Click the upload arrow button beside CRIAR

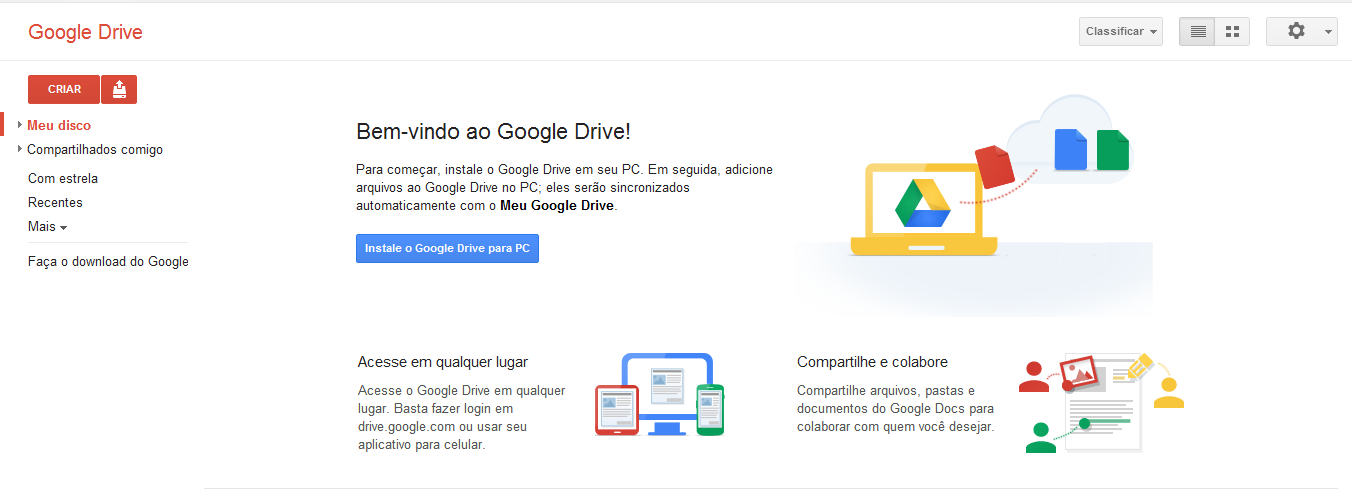click(x=119, y=89)
